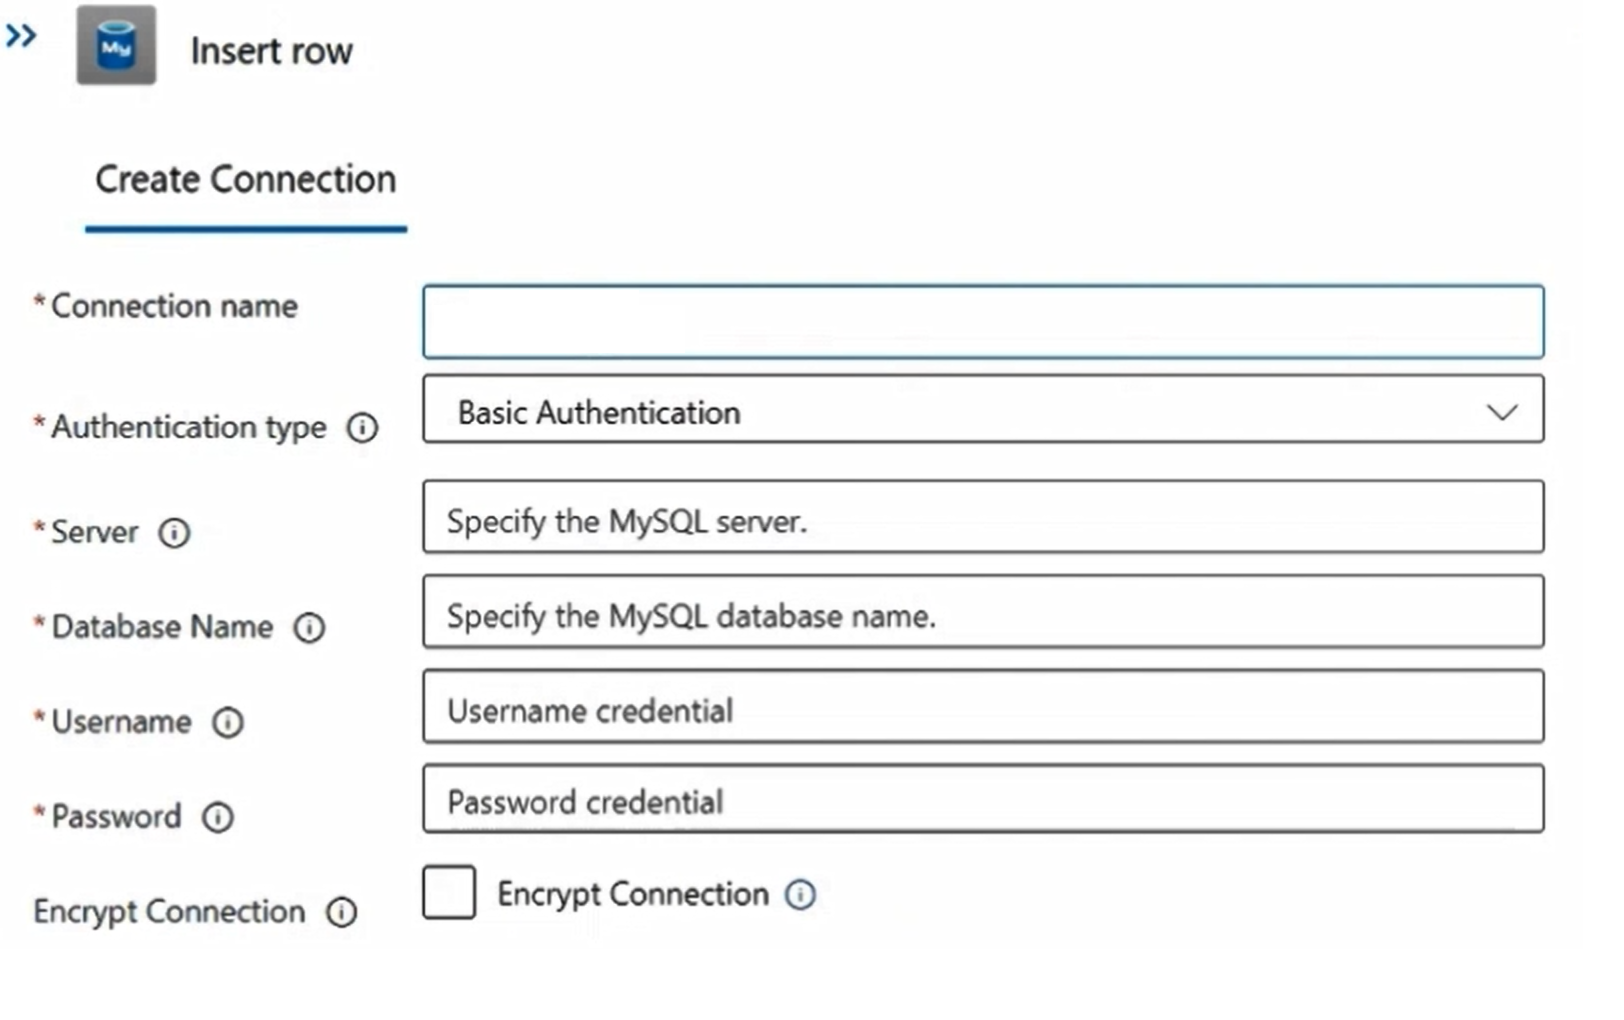Viewport: 1624px width, 1020px height.
Task: Click the Encrypt Connection label text
Action: [632, 893]
